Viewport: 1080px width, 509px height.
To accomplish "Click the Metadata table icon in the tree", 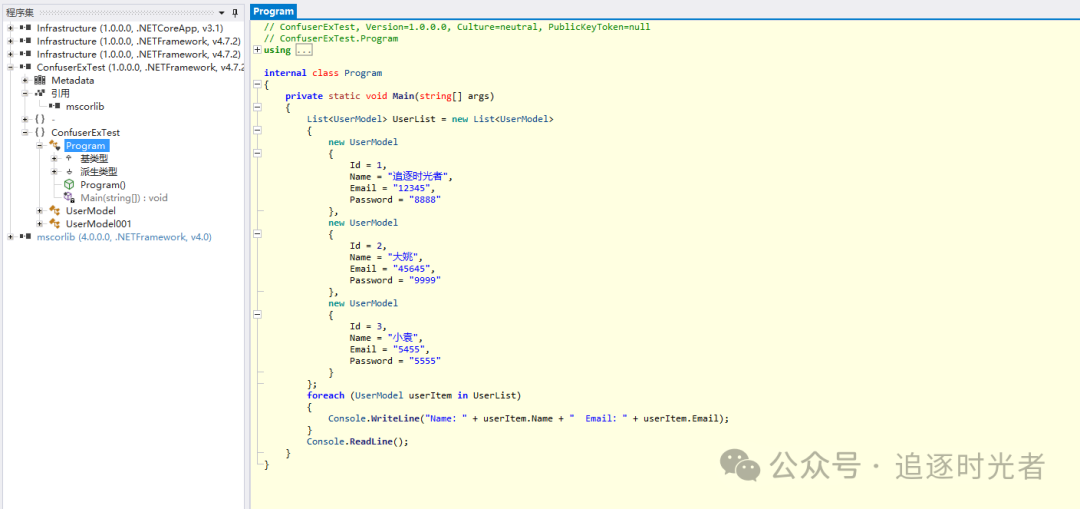I will click(x=40, y=80).
